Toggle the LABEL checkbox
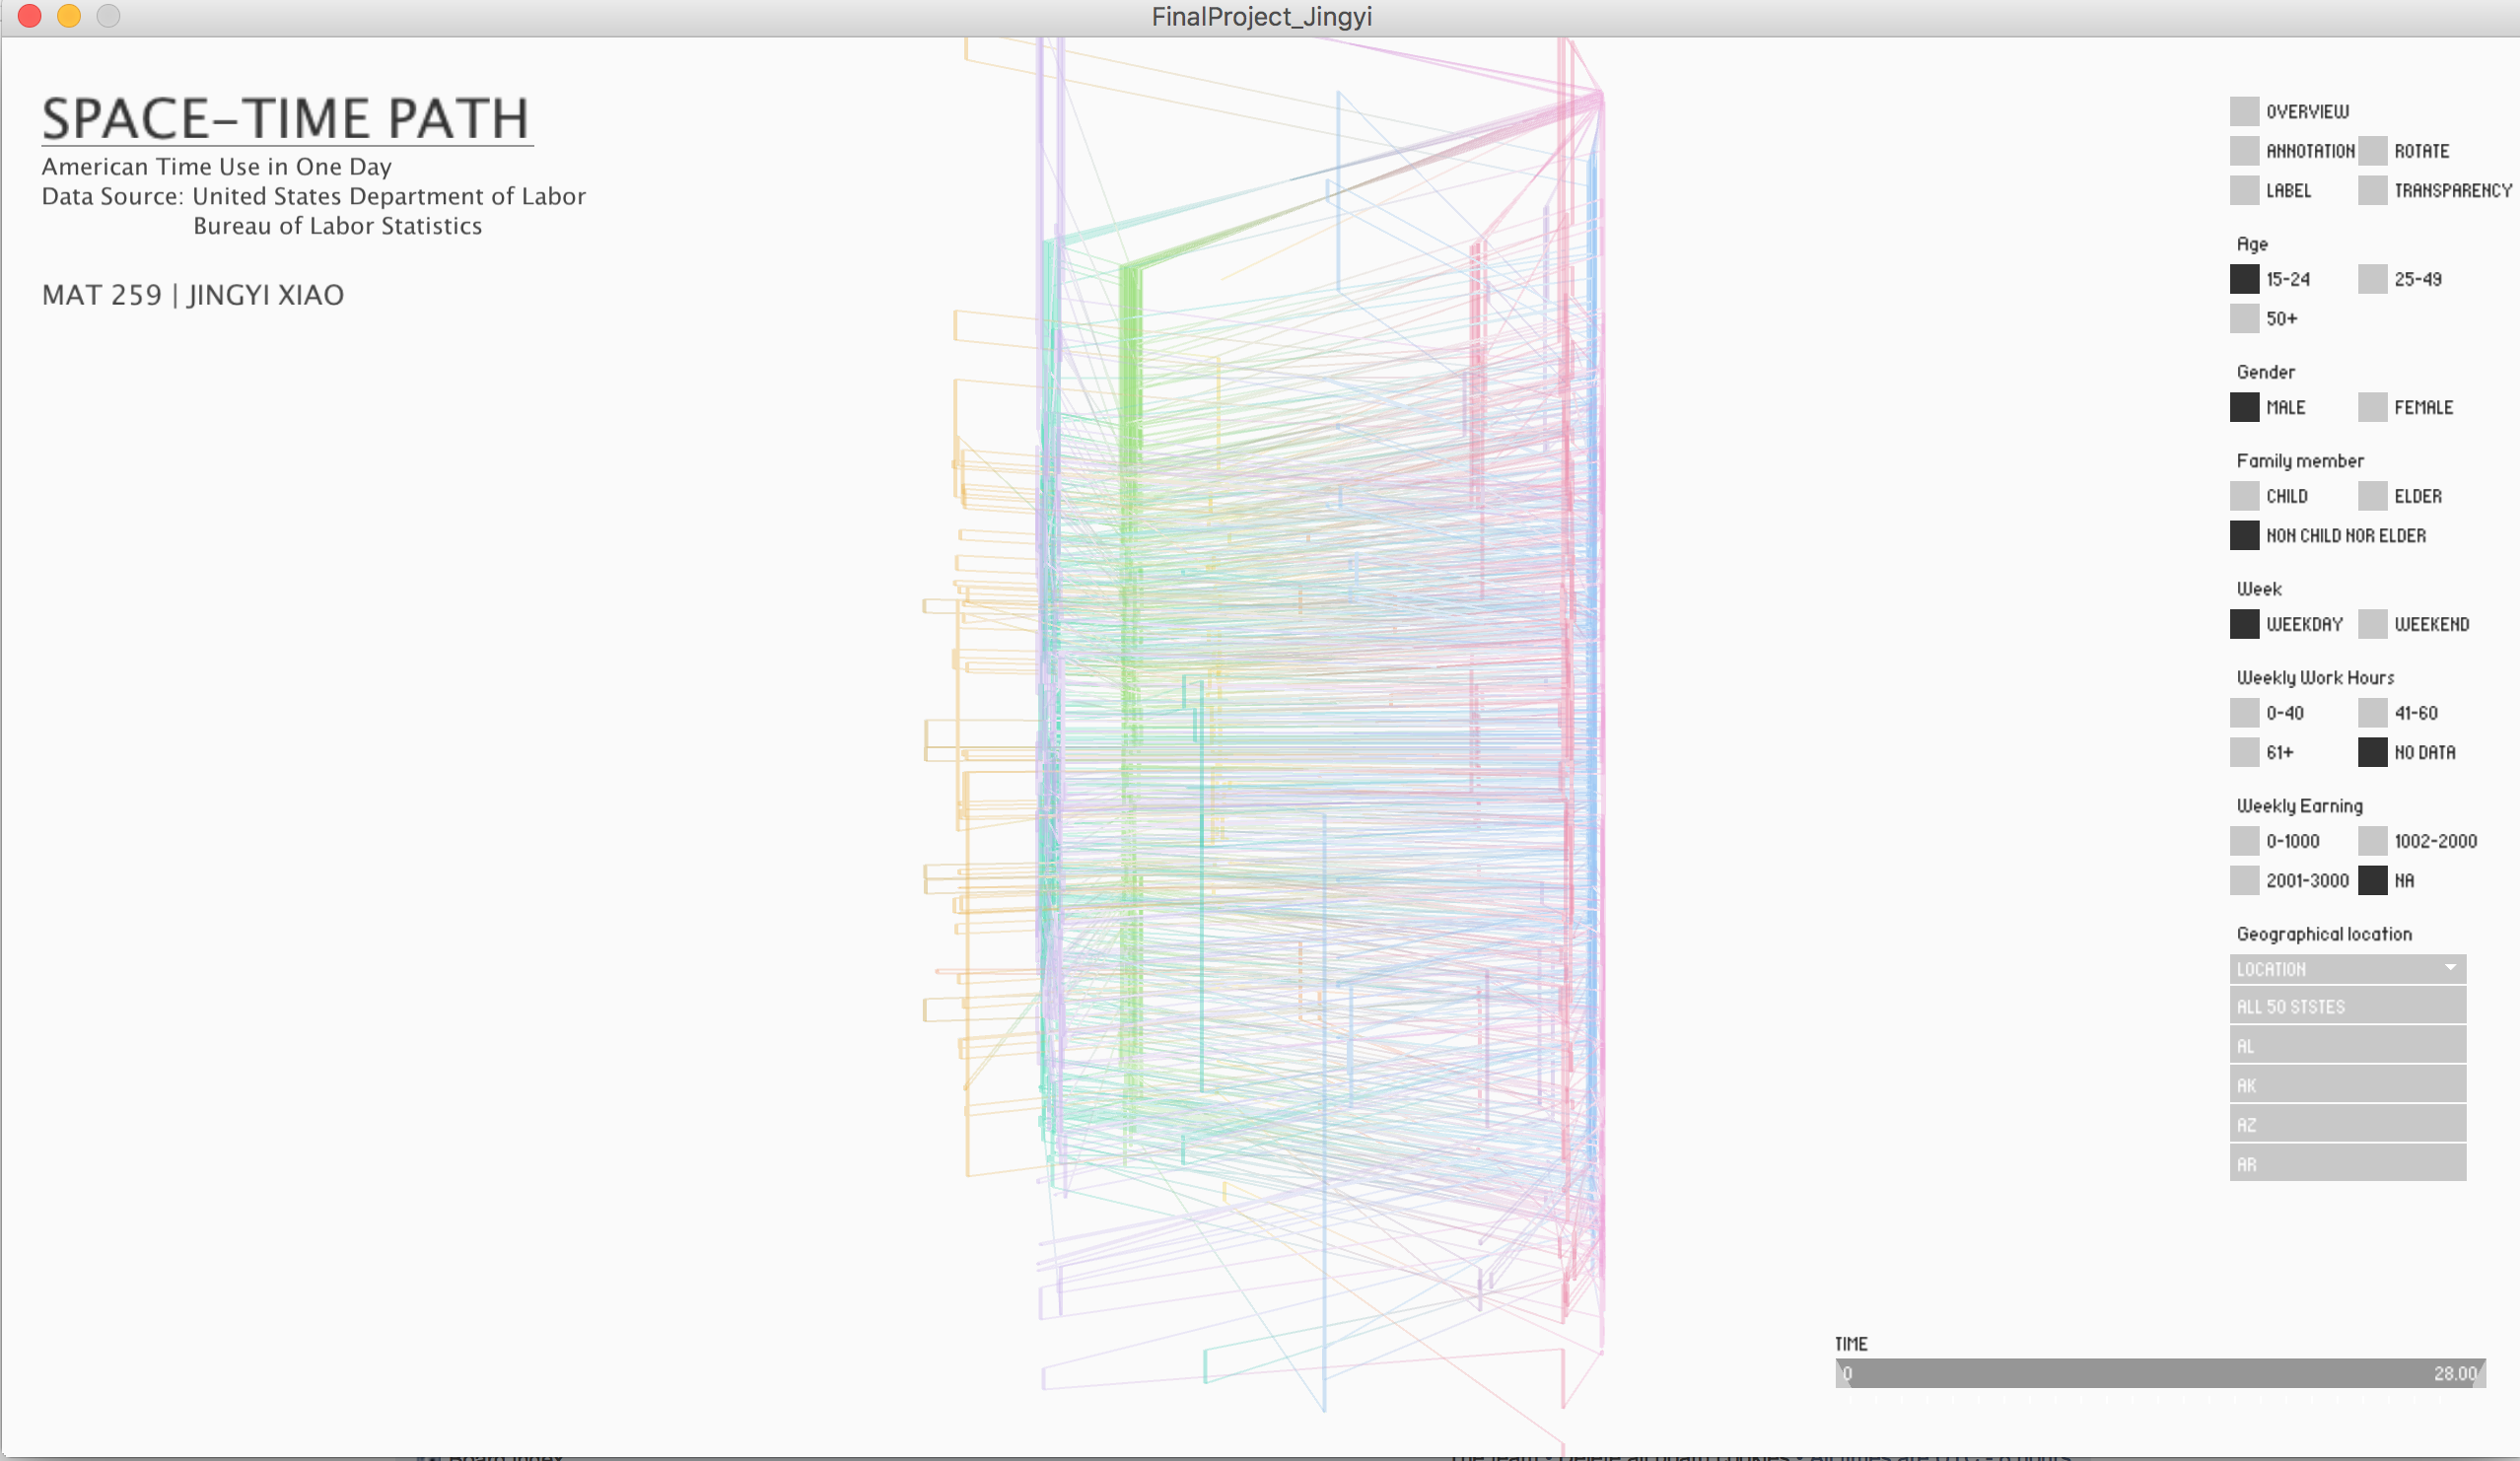The height and width of the screenshot is (1461, 2520). (x=2244, y=190)
